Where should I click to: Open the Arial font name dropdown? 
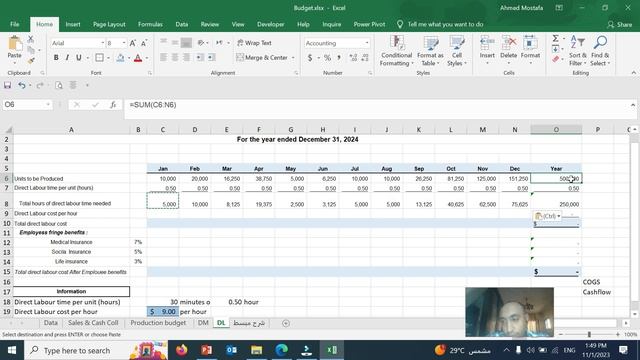[102, 43]
